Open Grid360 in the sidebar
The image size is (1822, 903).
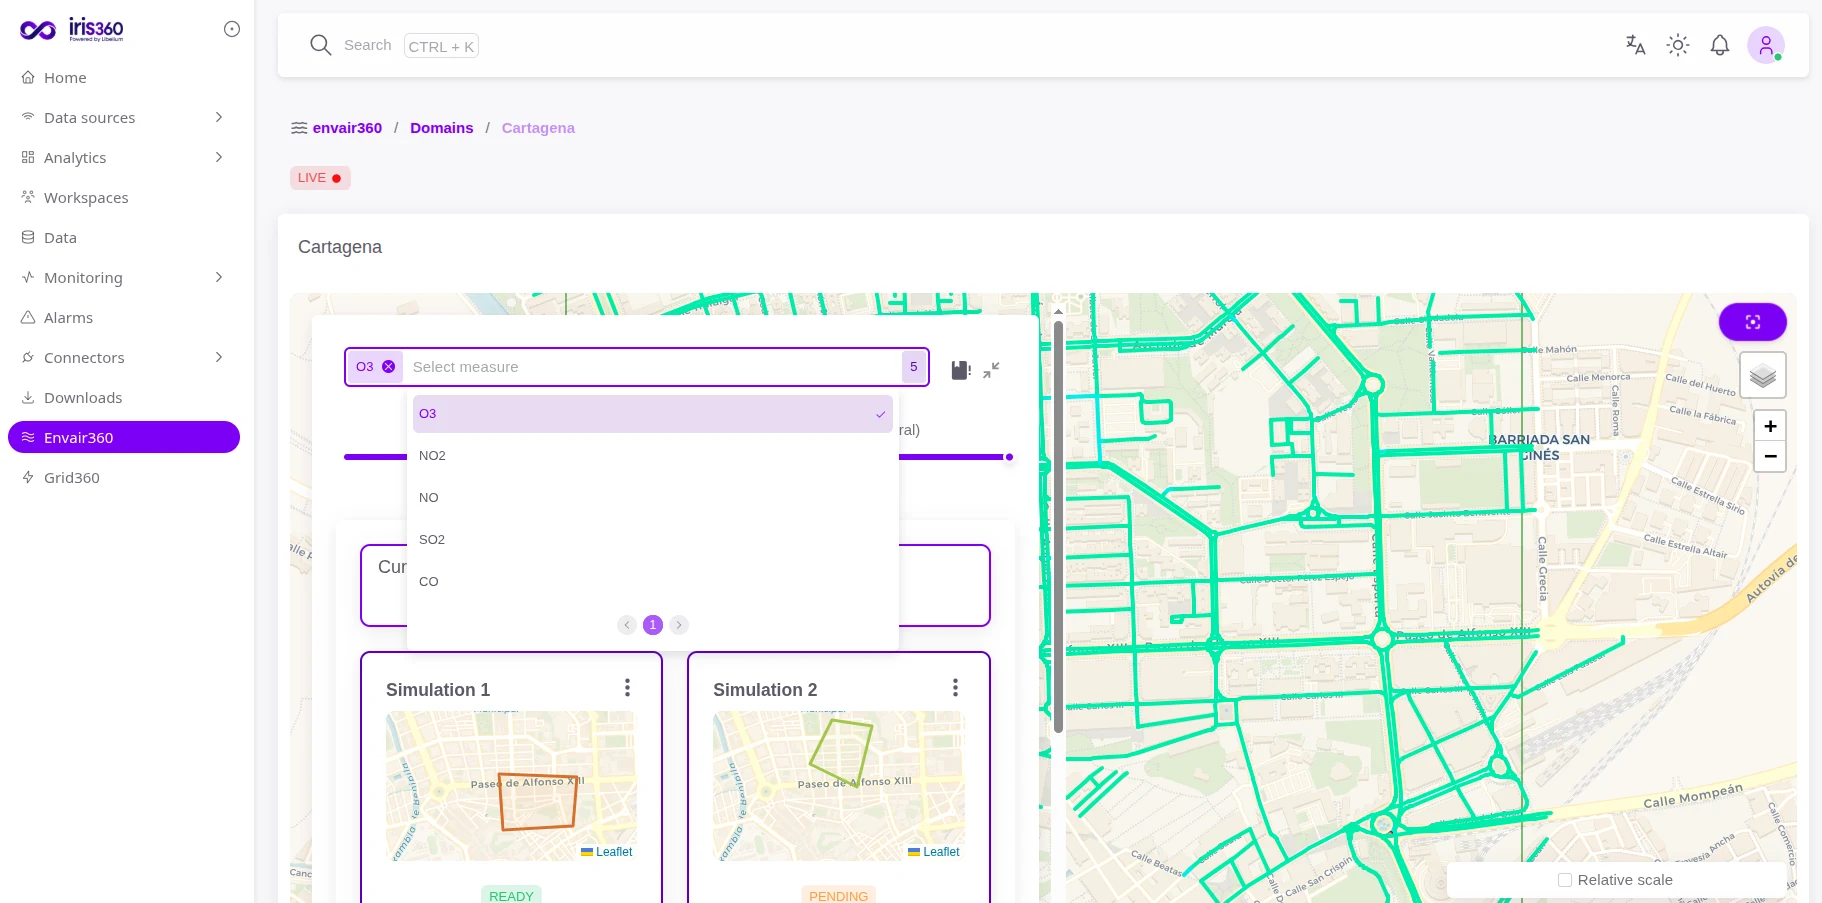[x=123, y=477]
